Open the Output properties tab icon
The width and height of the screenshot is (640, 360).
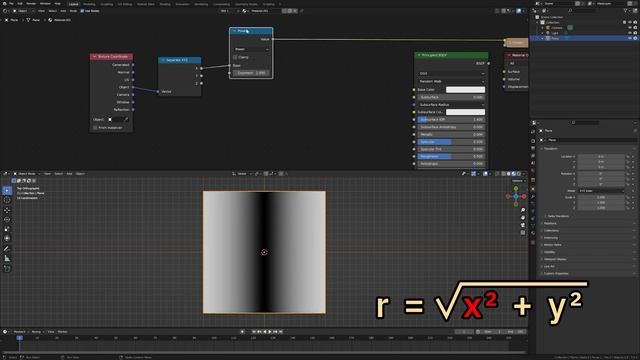533,148
